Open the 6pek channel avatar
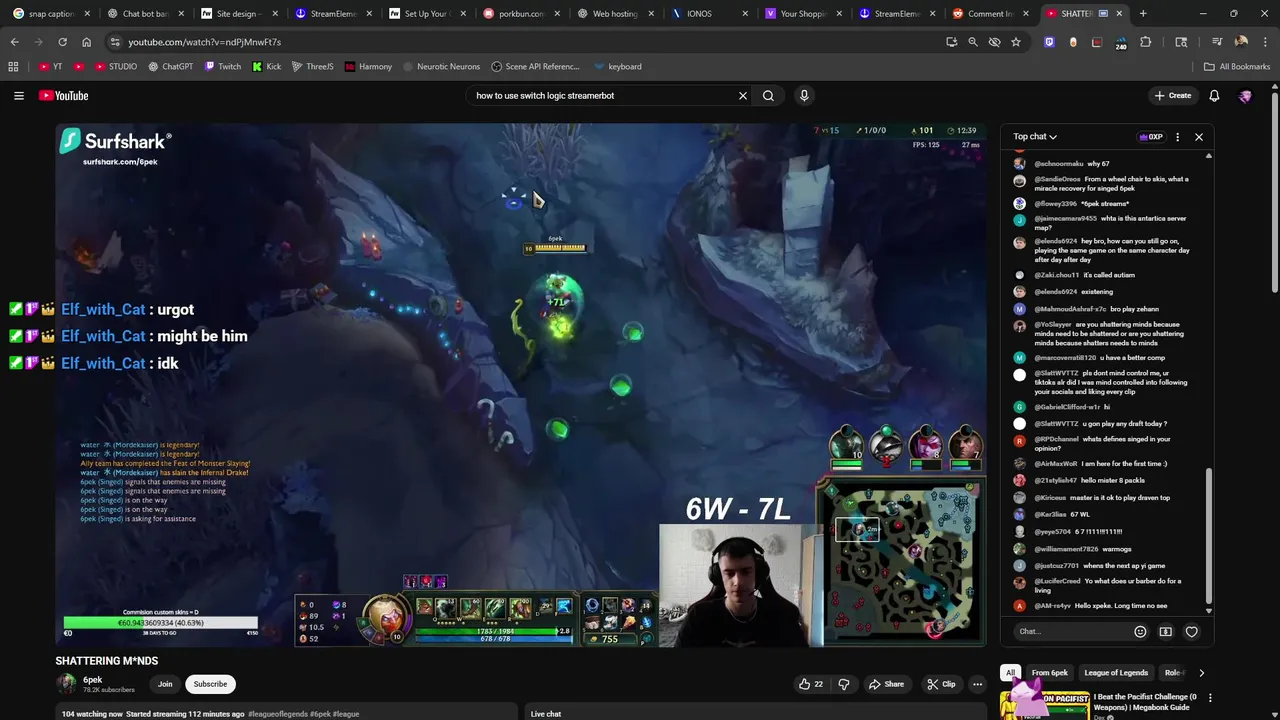This screenshot has width=1280, height=720. tap(66, 684)
